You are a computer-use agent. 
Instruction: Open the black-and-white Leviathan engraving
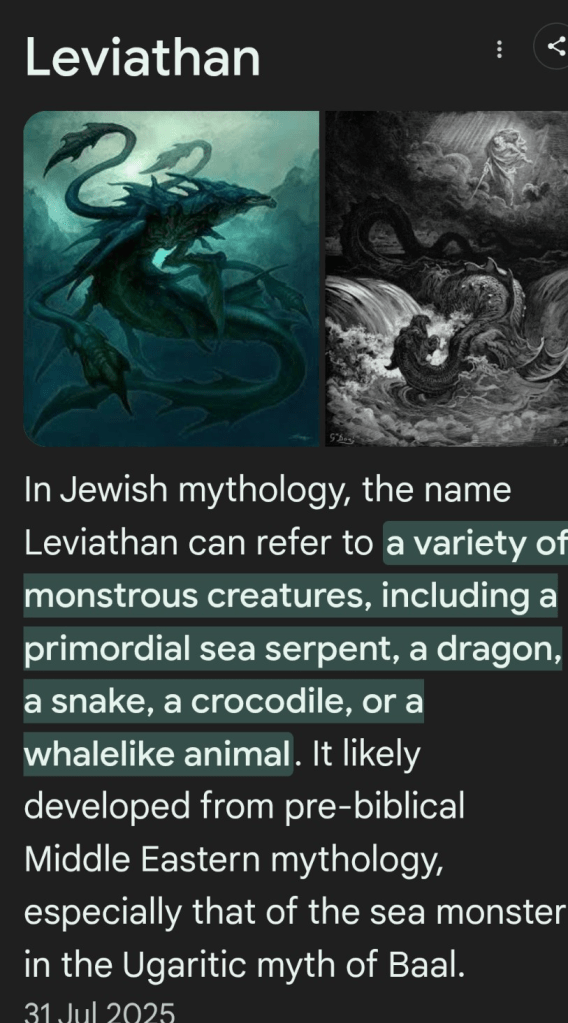(447, 279)
